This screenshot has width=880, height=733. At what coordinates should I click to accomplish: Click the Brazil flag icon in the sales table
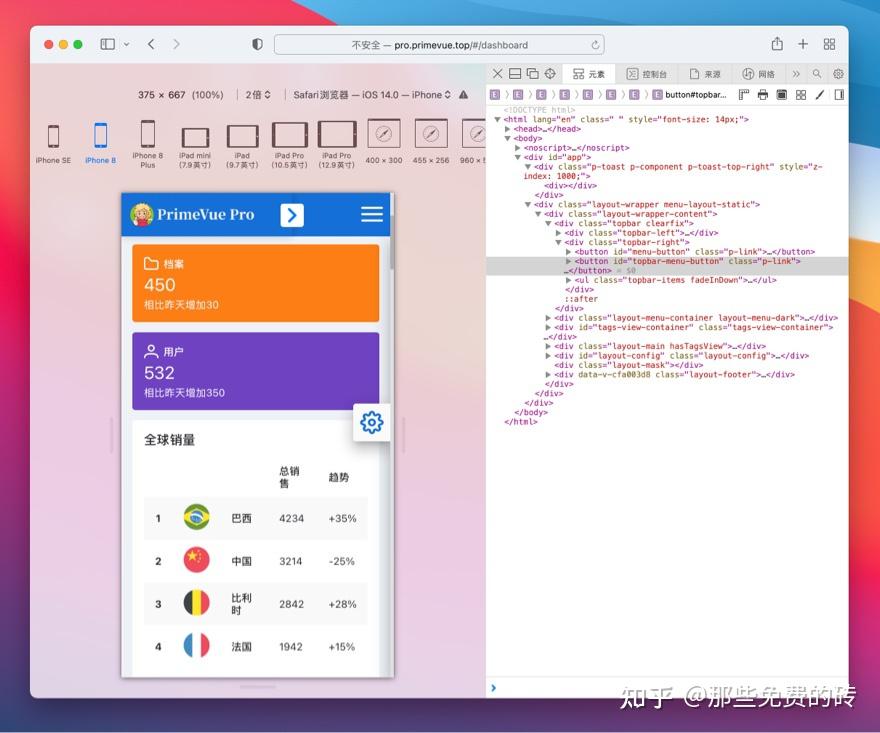(196, 518)
